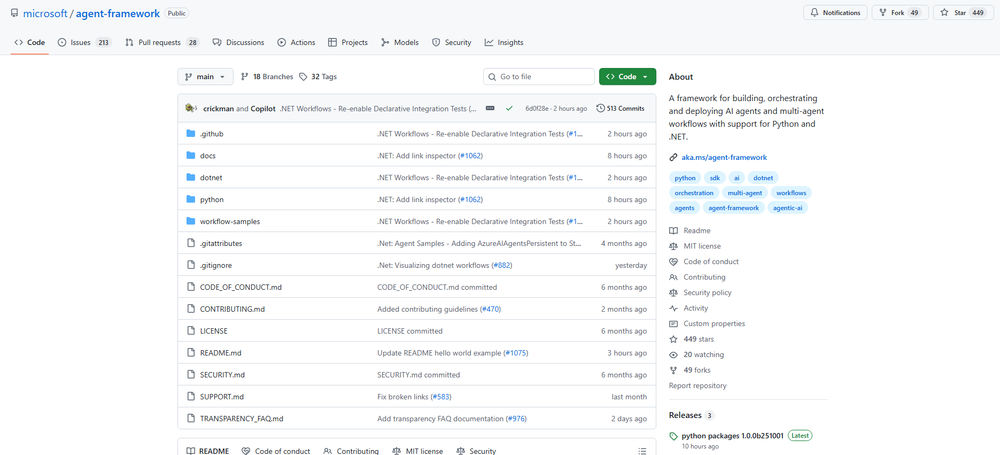Click the repository icon beside microsoft
This screenshot has height=455, width=1000.
coord(15,13)
